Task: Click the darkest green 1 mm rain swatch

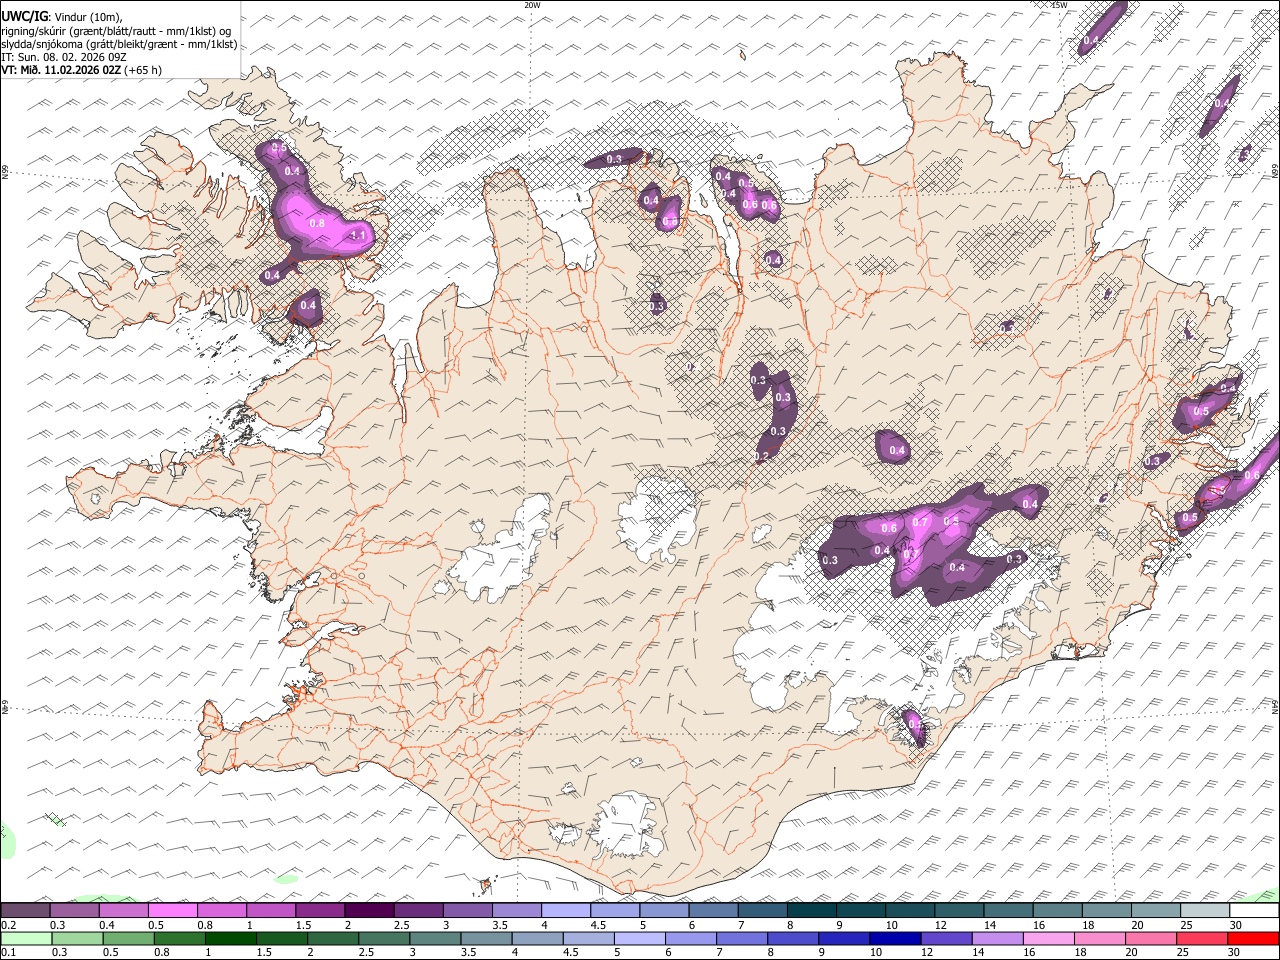Action: (230, 938)
